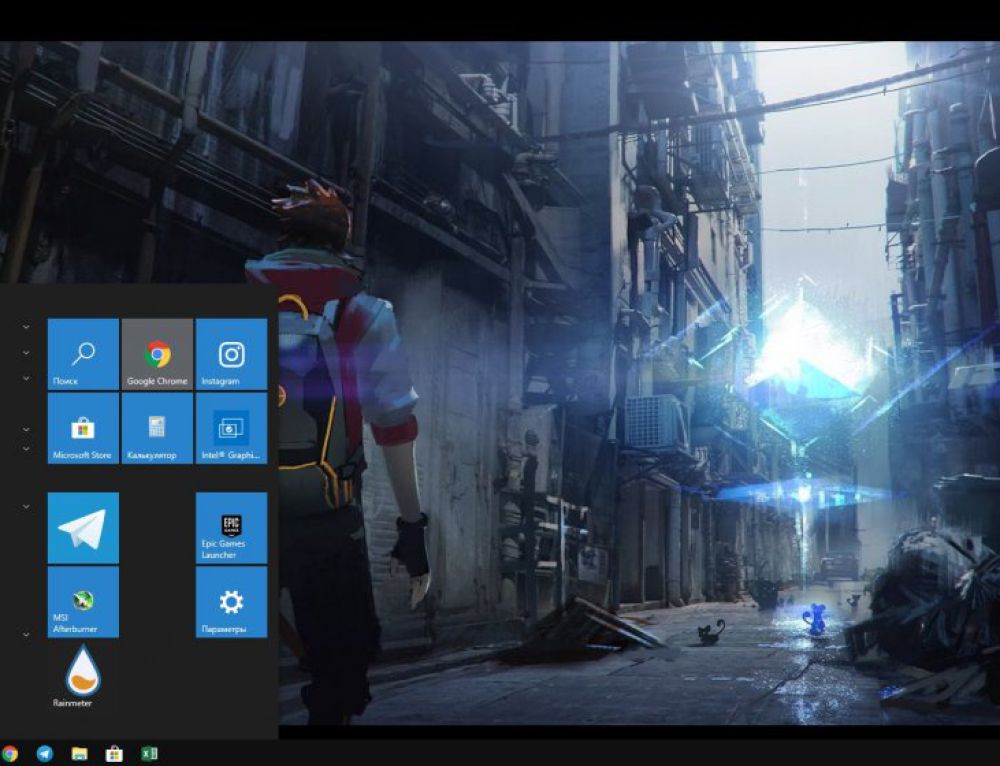The height and width of the screenshot is (766, 1000).
Task: Launch the Калькулятор tile
Action: pos(156,429)
